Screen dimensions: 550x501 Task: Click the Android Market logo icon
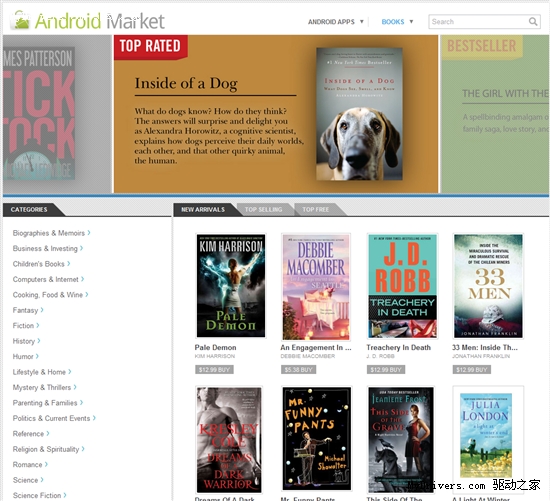click(20, 20)
